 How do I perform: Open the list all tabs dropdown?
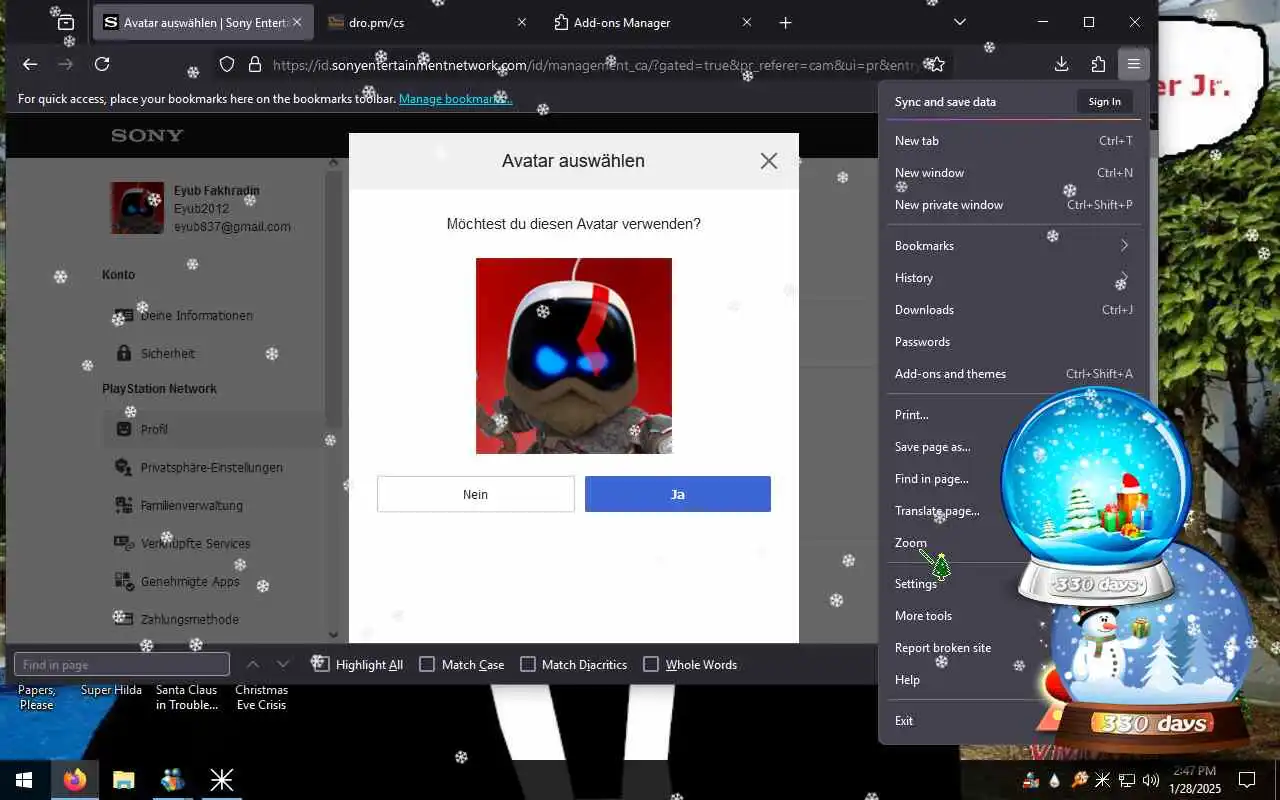pos(960,22)
